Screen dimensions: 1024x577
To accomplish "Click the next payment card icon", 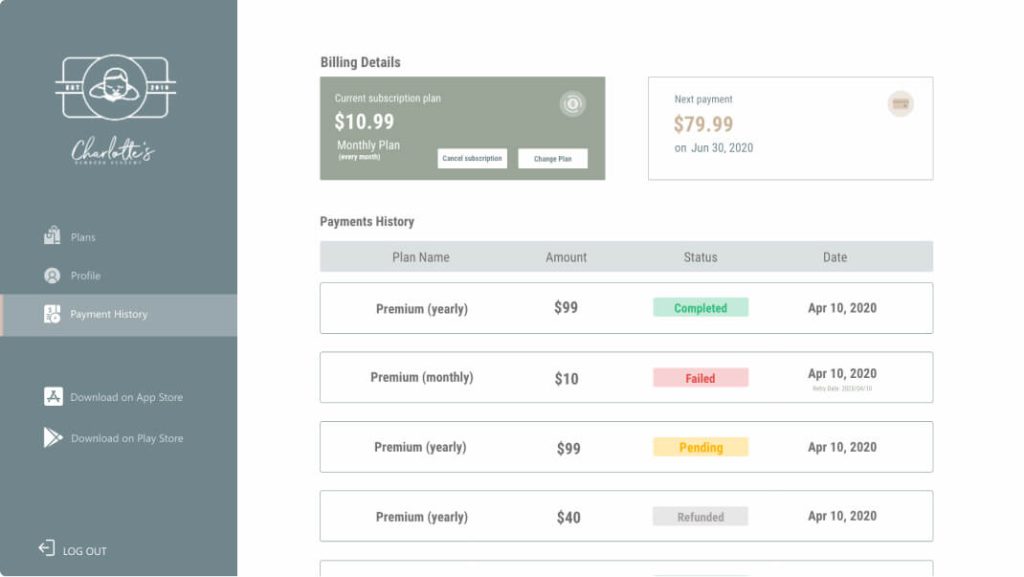I will 901,104.
